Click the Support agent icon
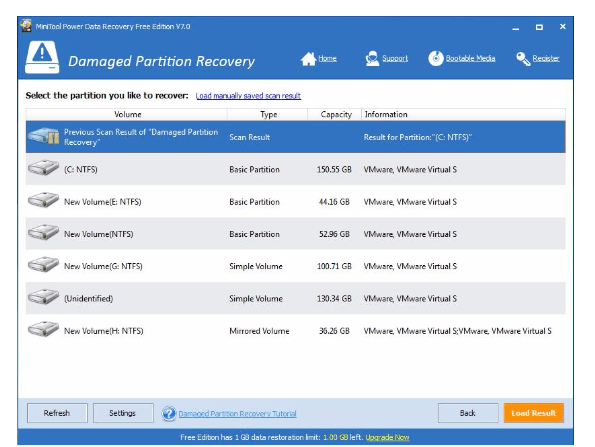This screenshot has width=595, height=447. coord(372,58)
